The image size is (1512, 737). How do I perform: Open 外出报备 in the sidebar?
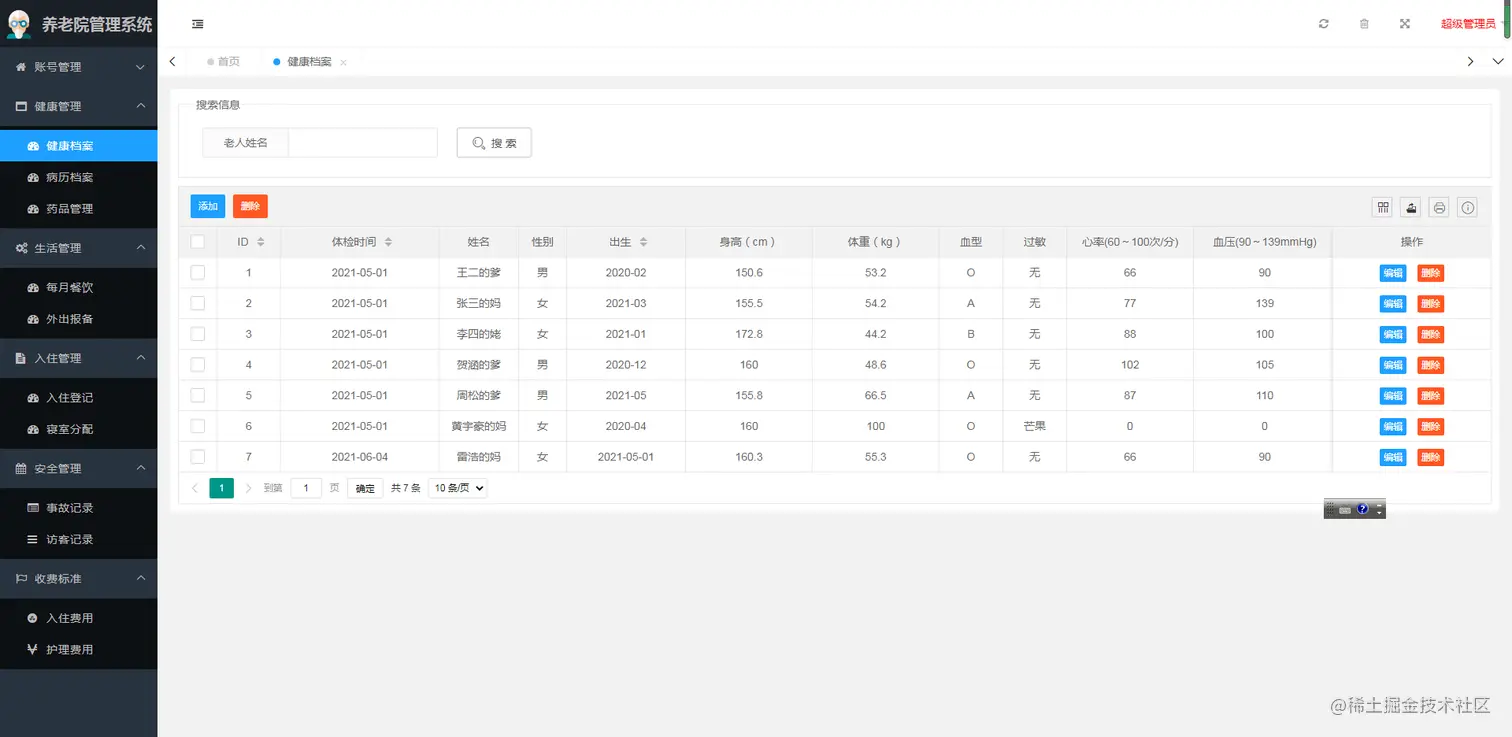click(x=79, y=319)
